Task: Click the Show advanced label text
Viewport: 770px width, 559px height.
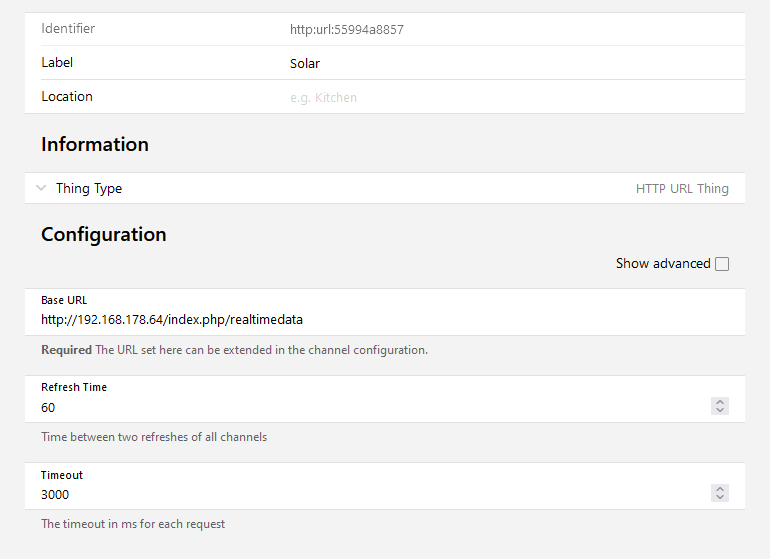Action: [x=662, y=264]
